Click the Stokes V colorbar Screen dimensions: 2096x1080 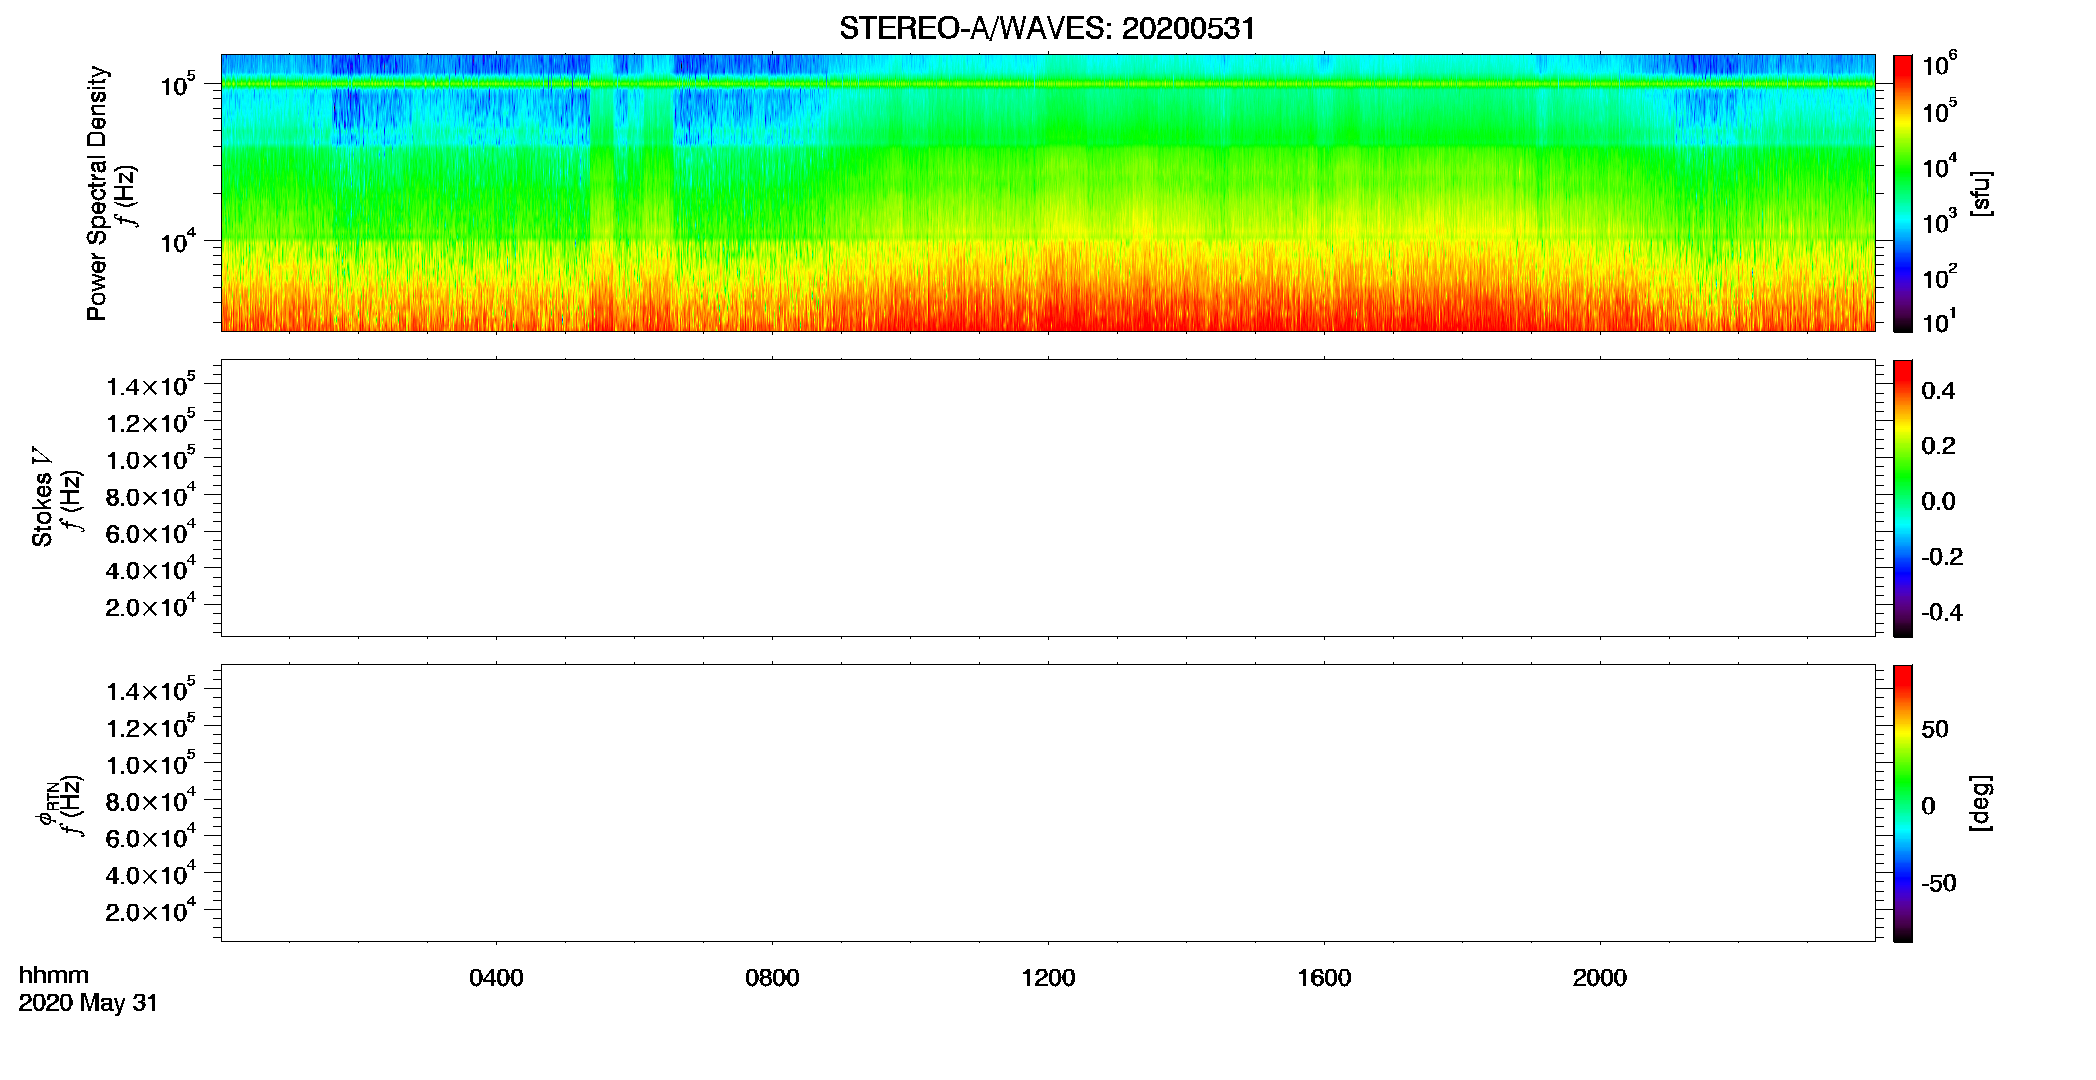1903,498
